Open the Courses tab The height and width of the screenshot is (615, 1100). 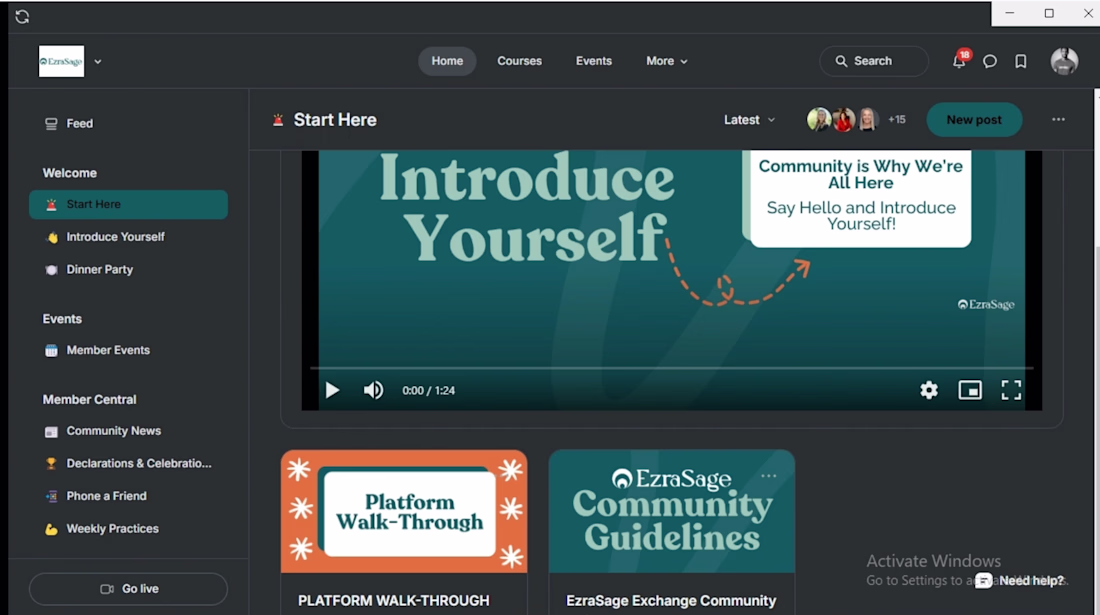point(519,61)
